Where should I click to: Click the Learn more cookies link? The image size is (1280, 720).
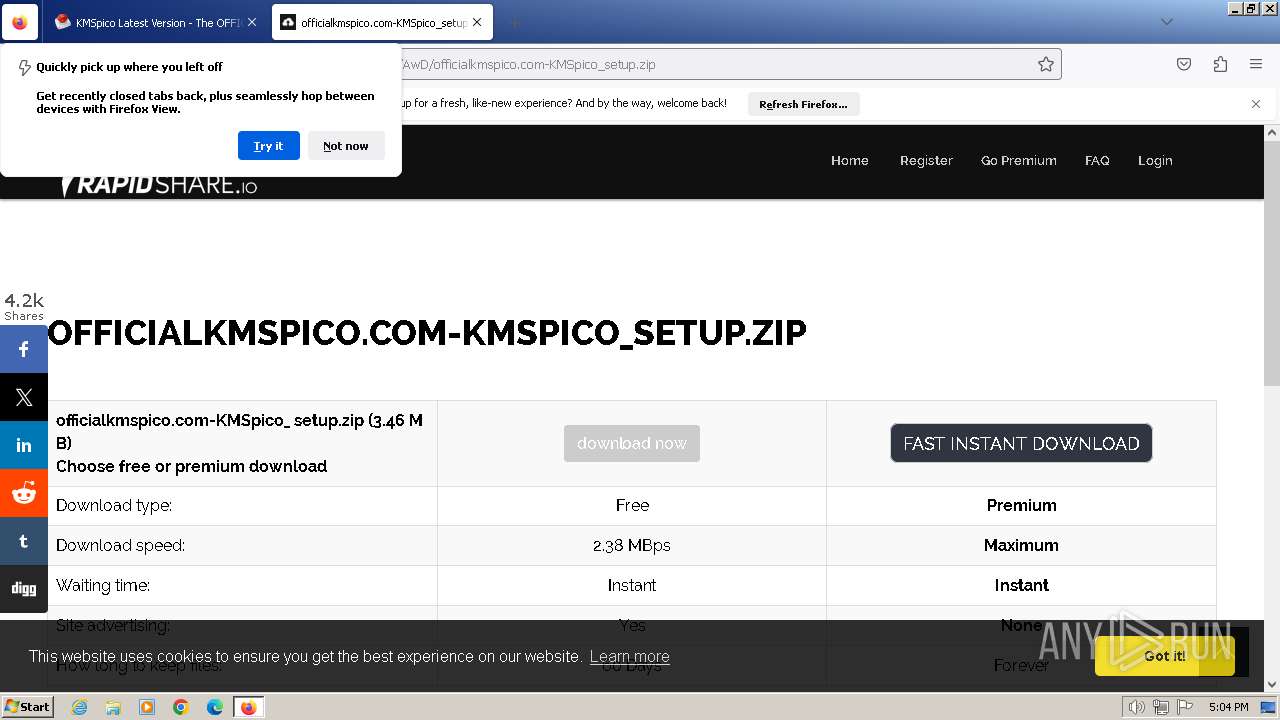tap(629, 657)
